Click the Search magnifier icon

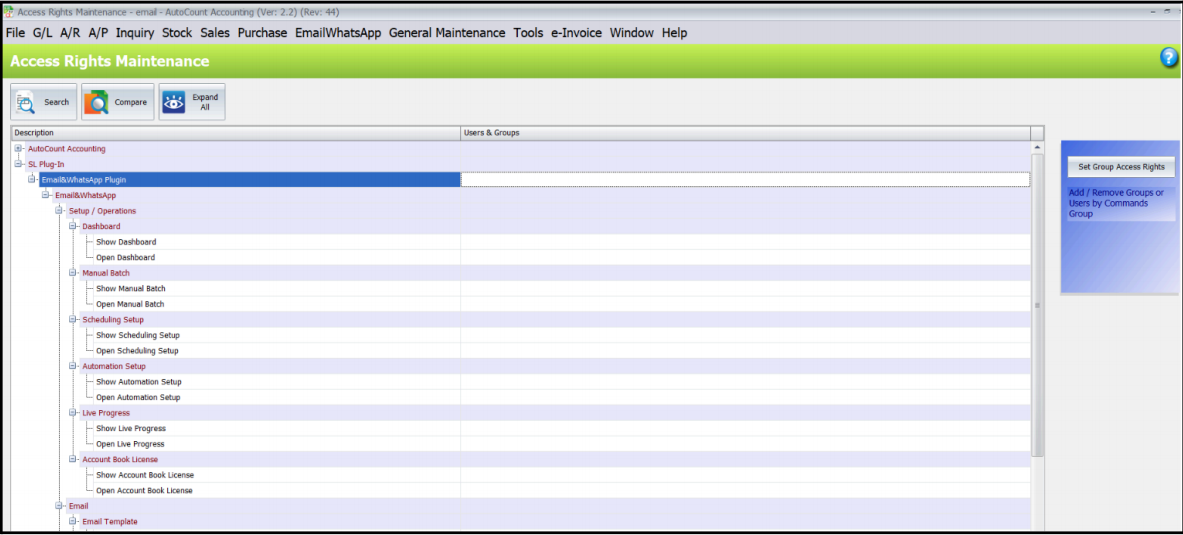[x=26, y=102]
